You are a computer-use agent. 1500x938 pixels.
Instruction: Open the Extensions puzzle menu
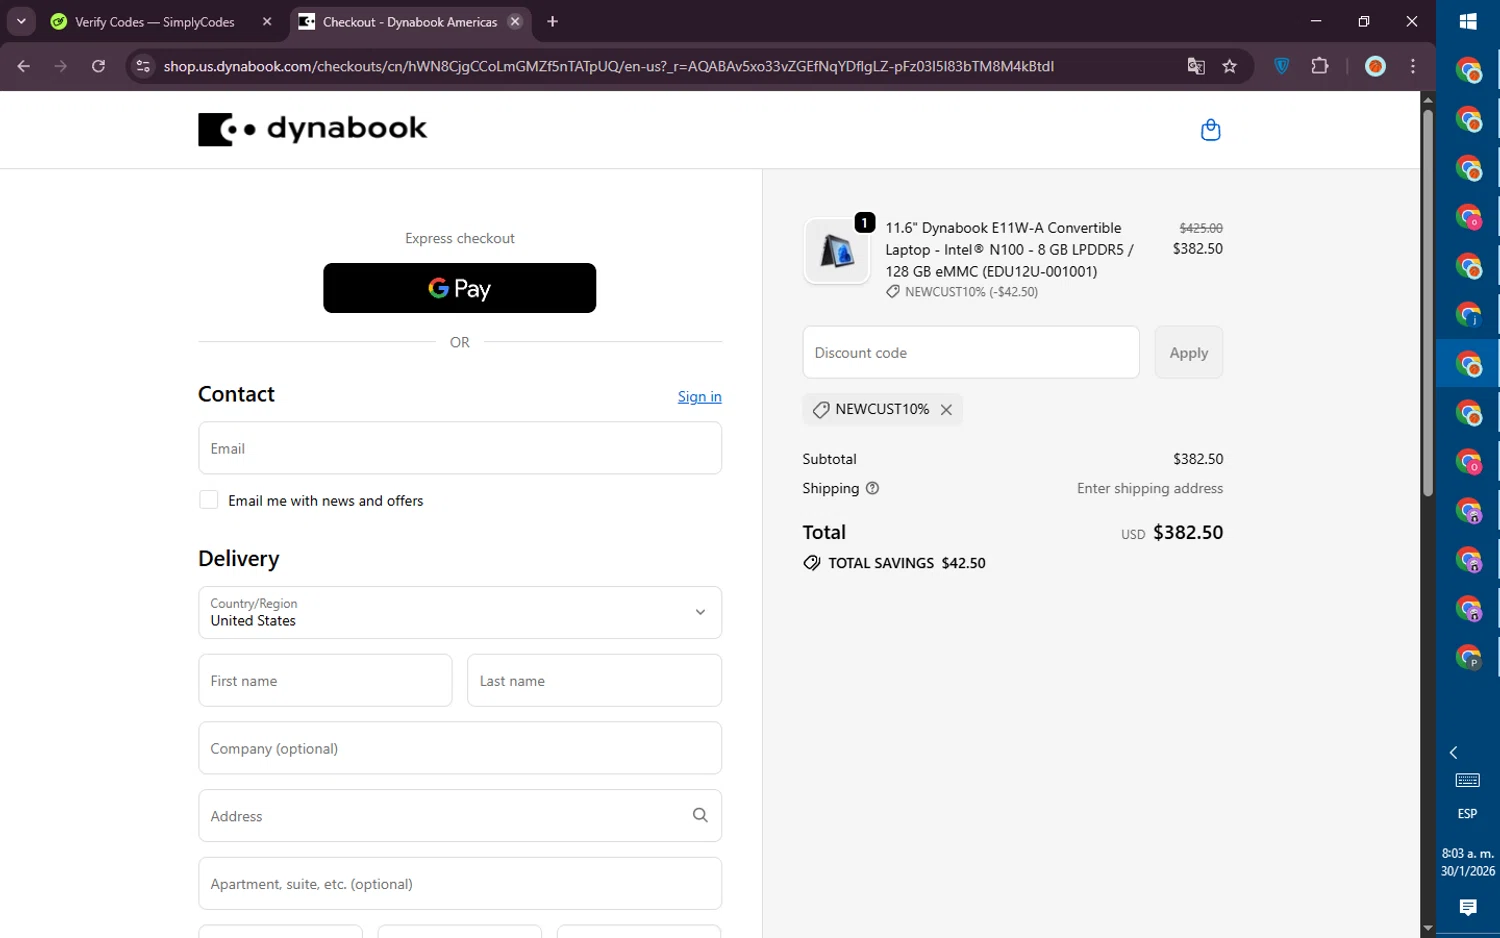pos(1320,66)
